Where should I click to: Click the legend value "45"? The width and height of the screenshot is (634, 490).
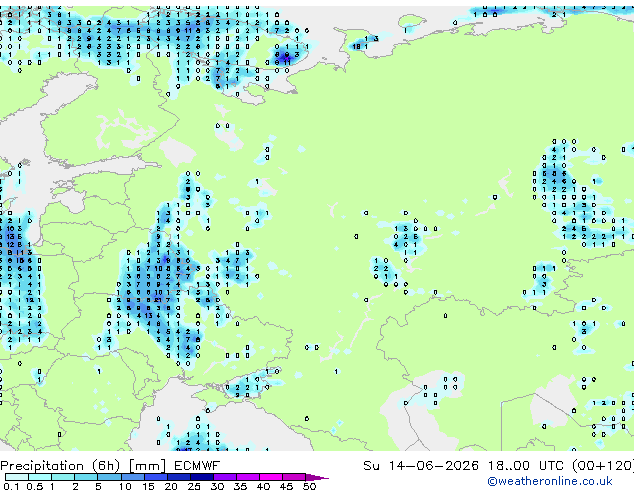(x=286, y=486)
